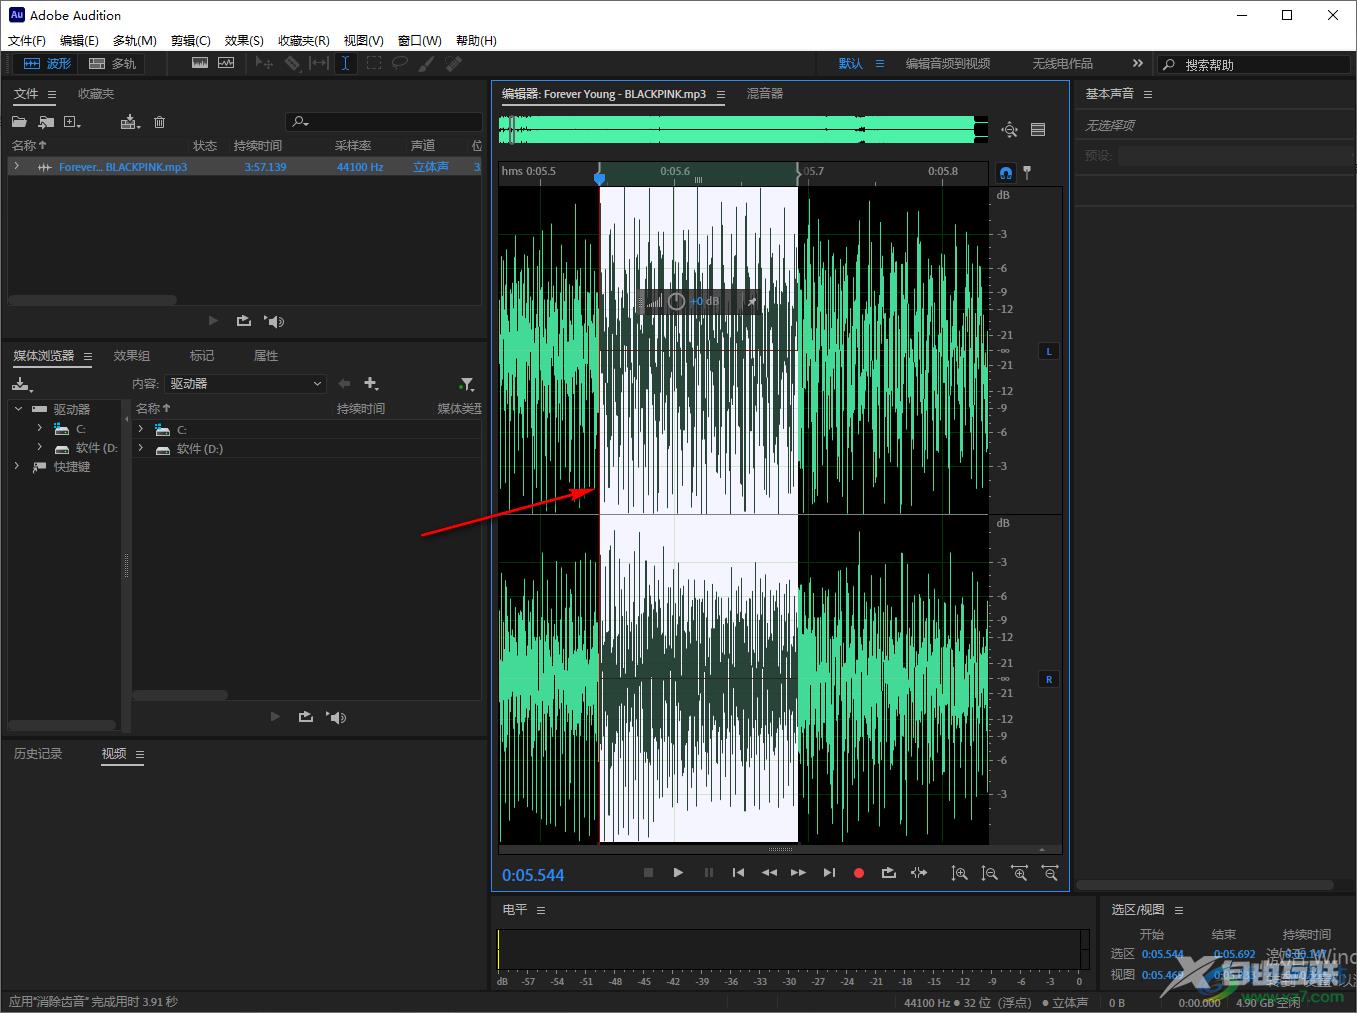Show the spectral pitch display
This screenshot has height=1013, width=1357.
pyautogui.click(x=226, y=63)
